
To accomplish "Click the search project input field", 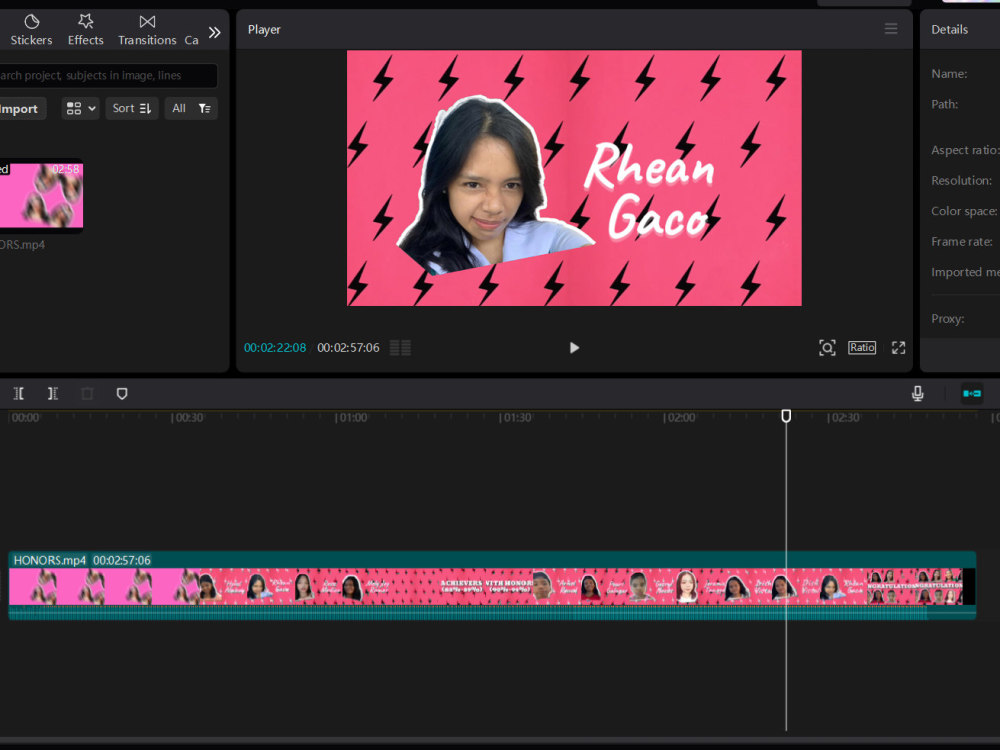I will click(108, 75).
